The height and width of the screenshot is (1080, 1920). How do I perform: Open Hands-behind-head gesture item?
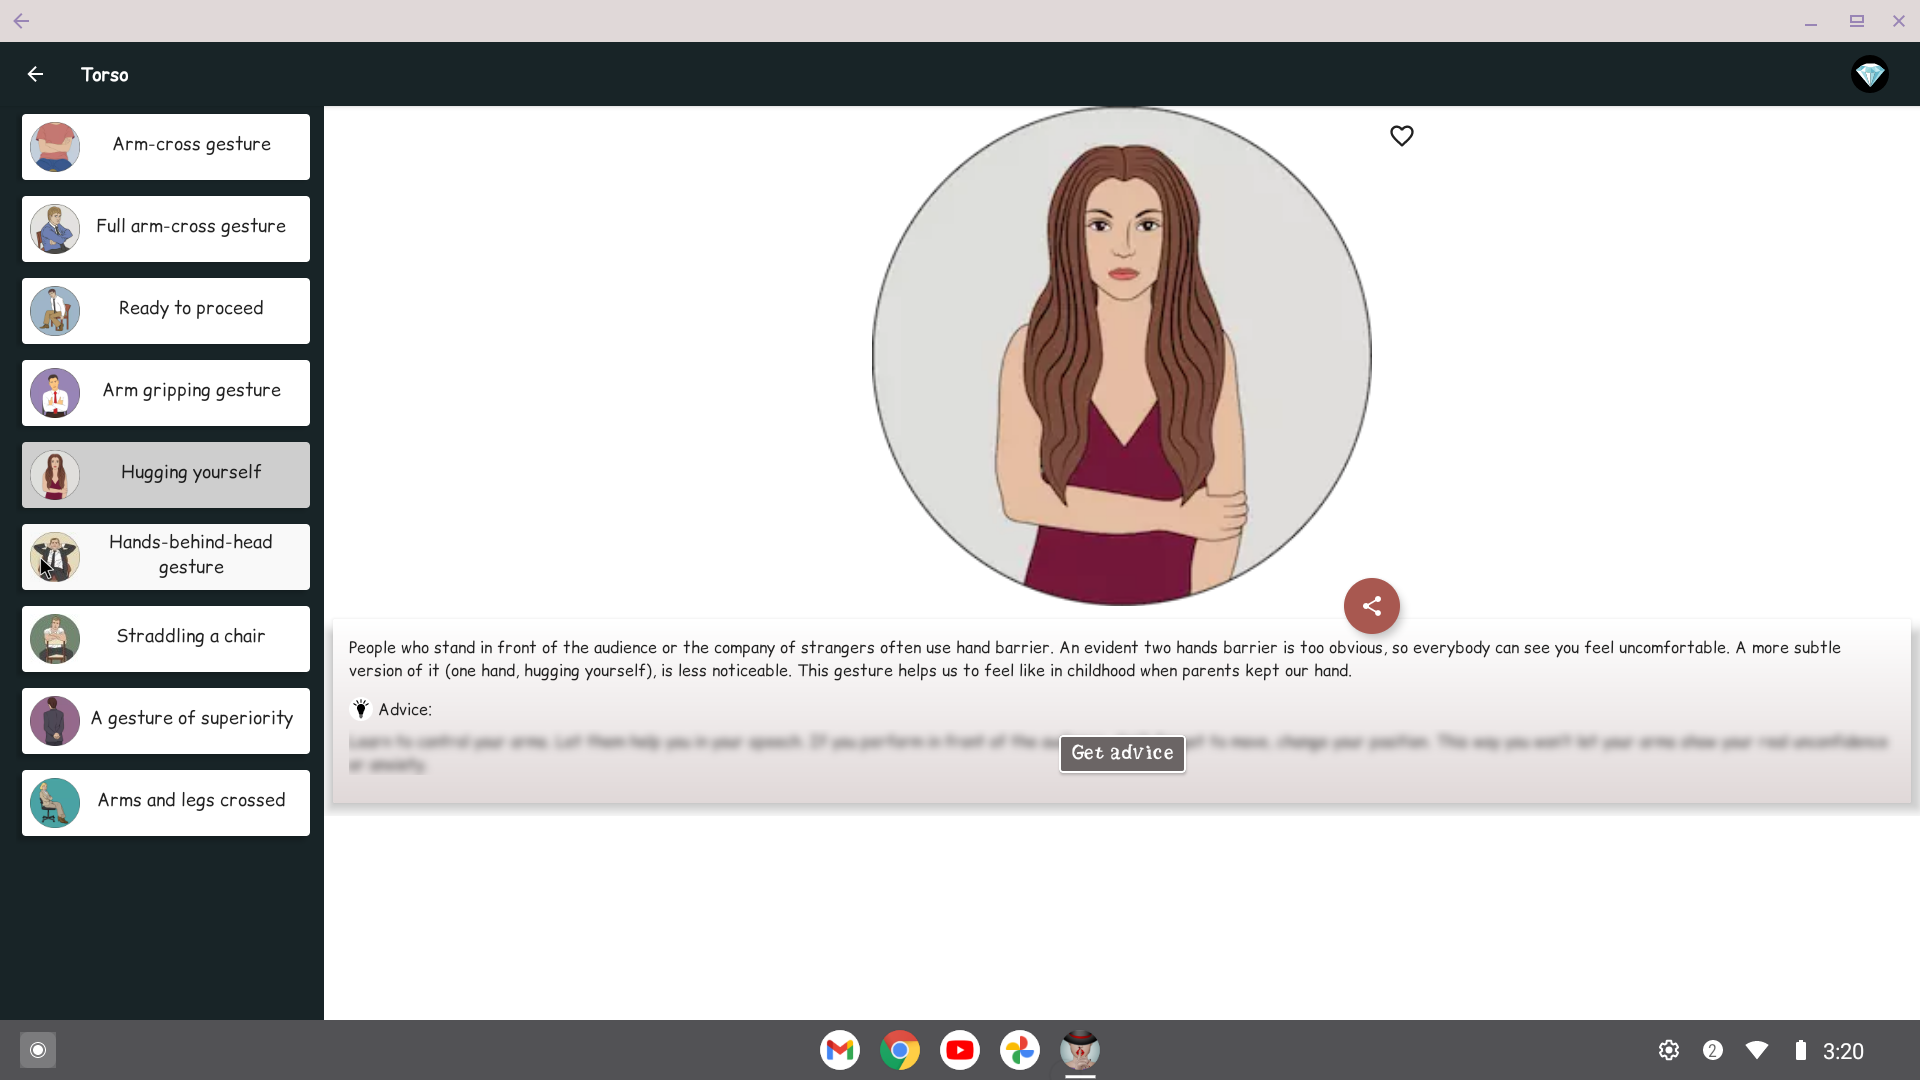166,557
